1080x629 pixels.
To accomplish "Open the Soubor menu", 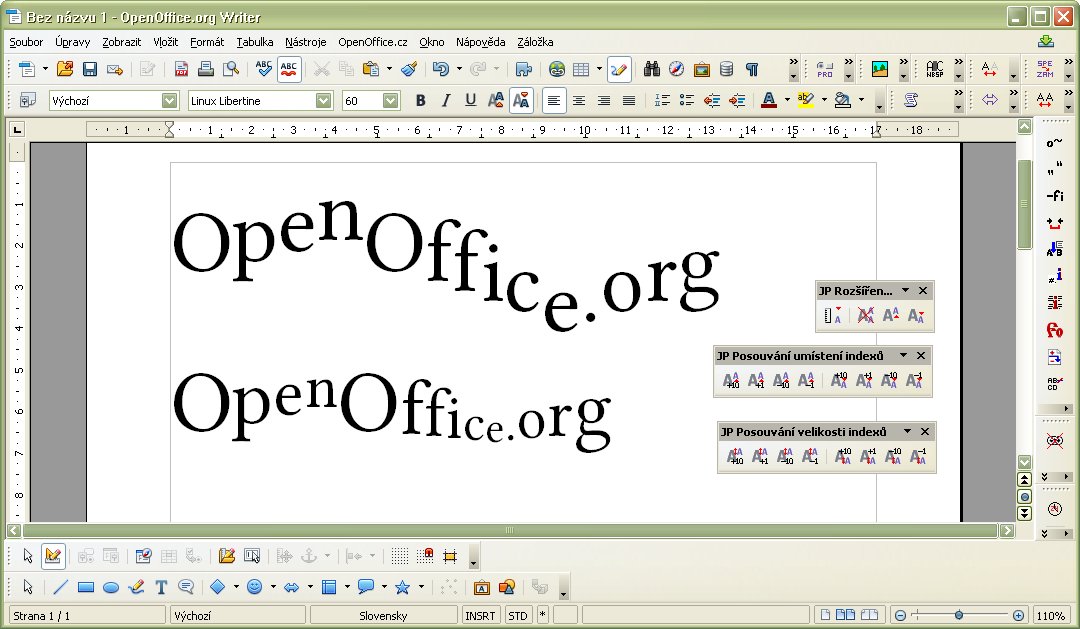I will 26,42.
